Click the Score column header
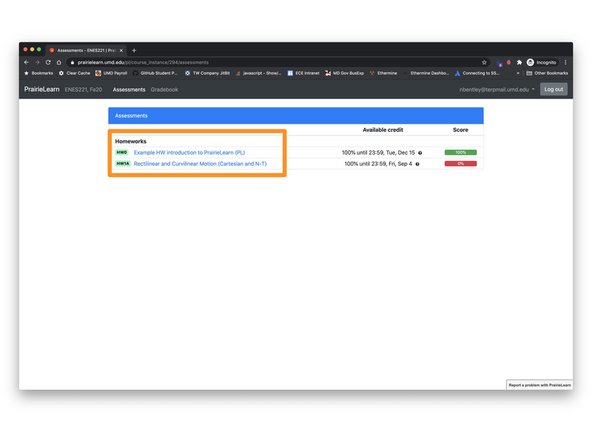 click(x=461, y=130)
